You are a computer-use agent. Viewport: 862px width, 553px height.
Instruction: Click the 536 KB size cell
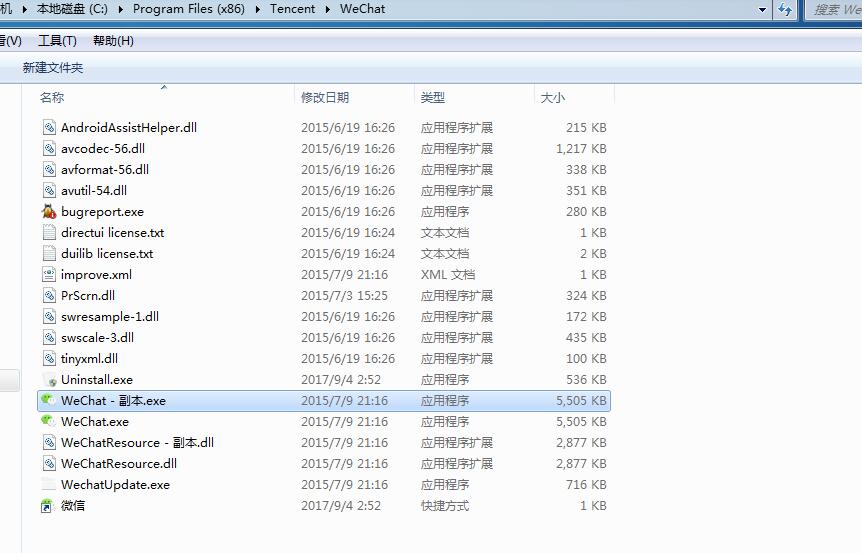pyautogui.click(x=586, y=379)
